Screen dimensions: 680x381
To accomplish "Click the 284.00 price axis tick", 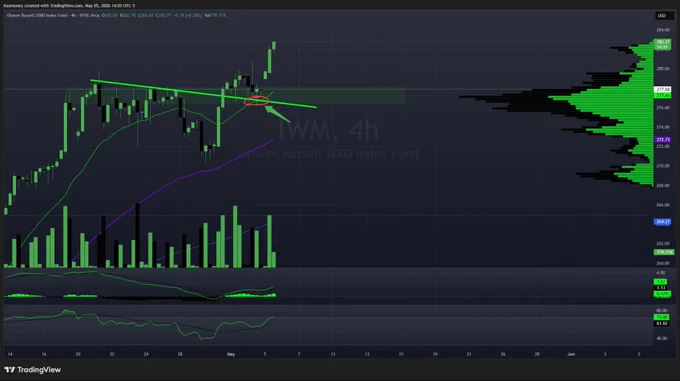I will 662,30.
